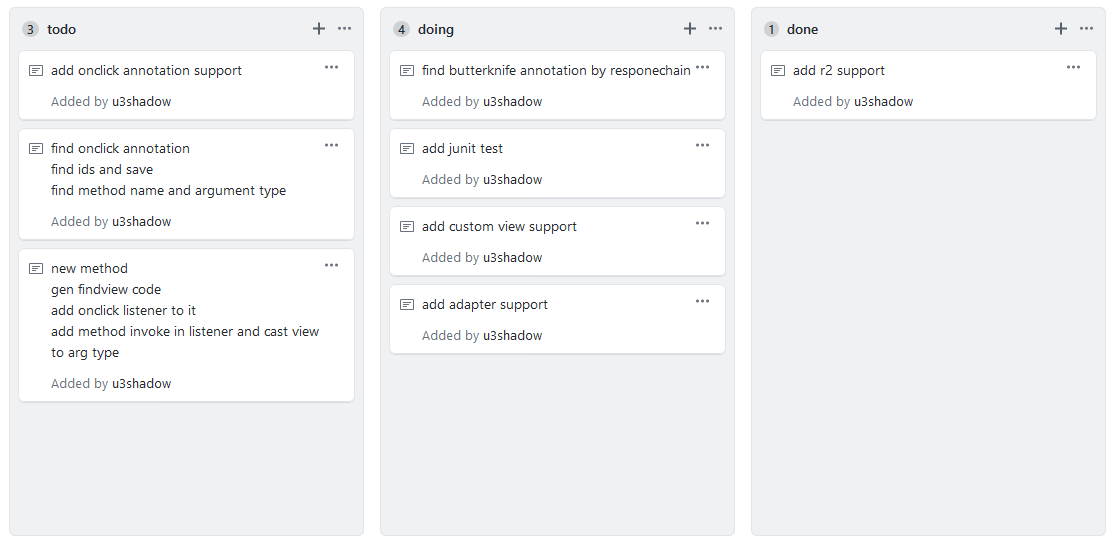This screenshot has height=548, width=1115.
Task: Add a new card to doing column
Action: pyautogui.click(x=690, y=29)
